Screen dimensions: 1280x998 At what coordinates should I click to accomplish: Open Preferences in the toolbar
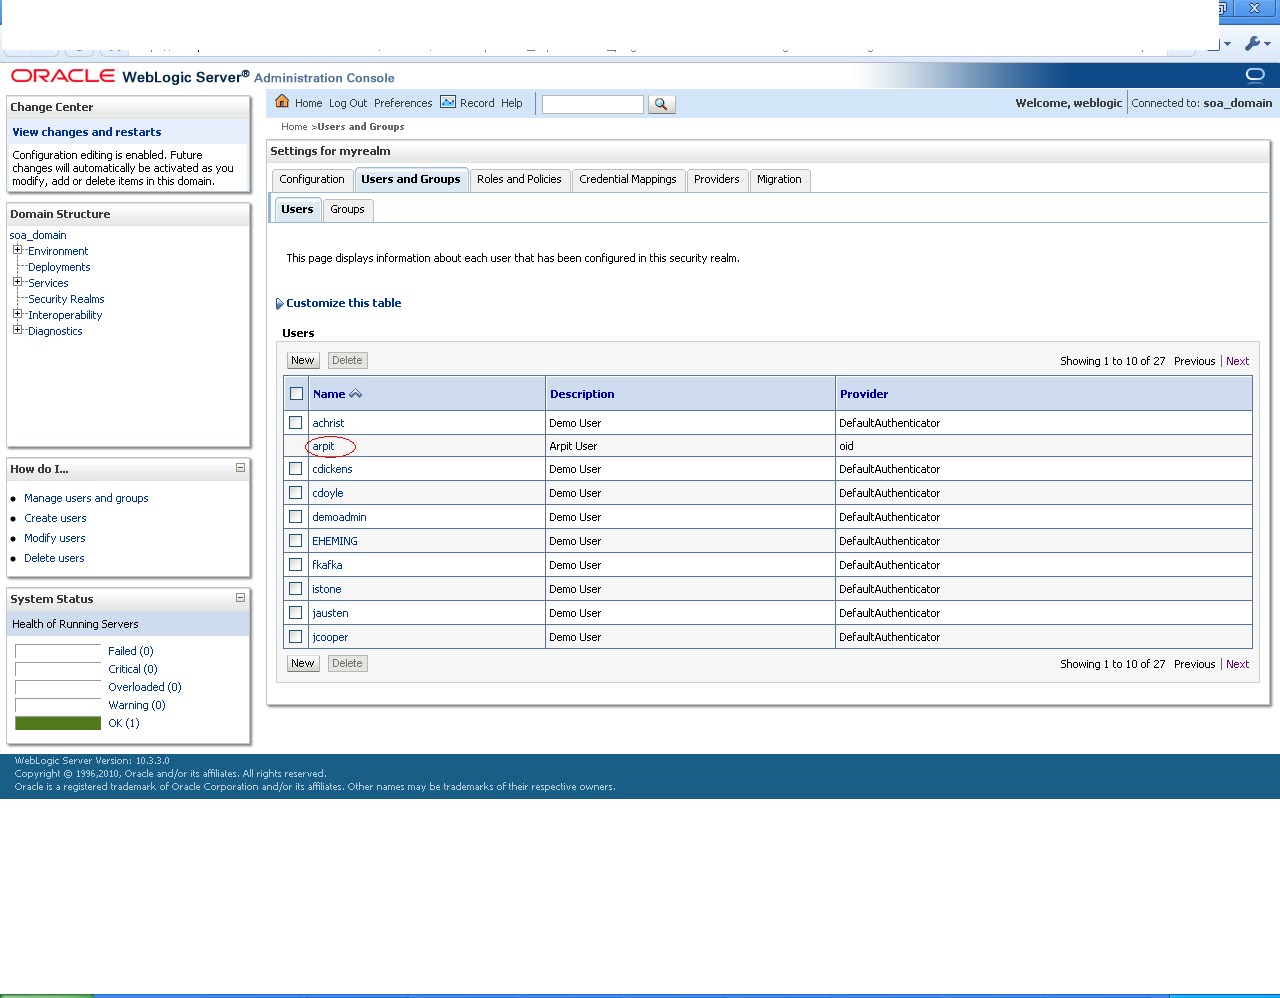point(403,103)
